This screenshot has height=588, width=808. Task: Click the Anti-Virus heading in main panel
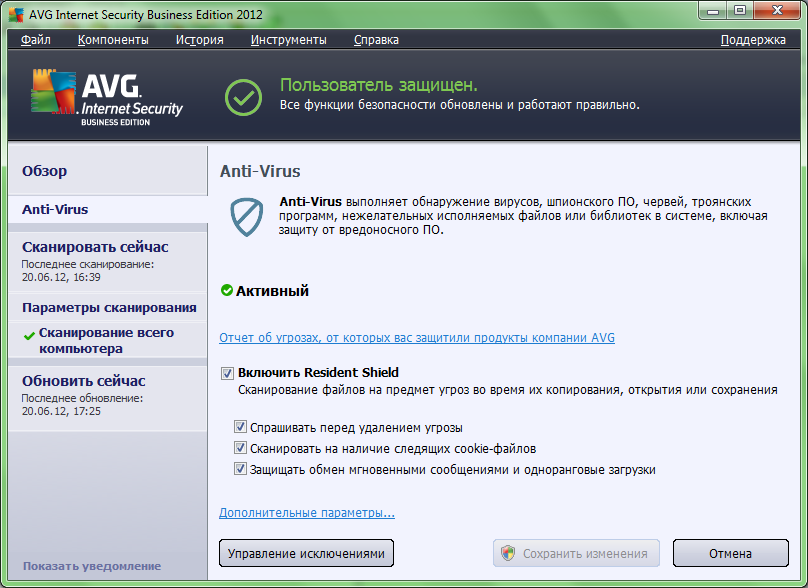pos(260,171)
